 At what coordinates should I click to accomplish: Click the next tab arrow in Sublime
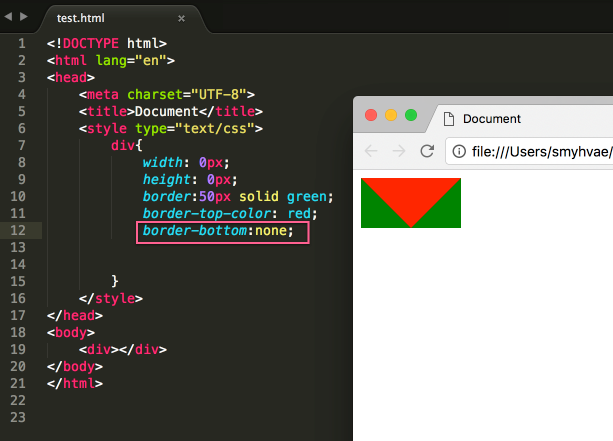tap(24, 17)
